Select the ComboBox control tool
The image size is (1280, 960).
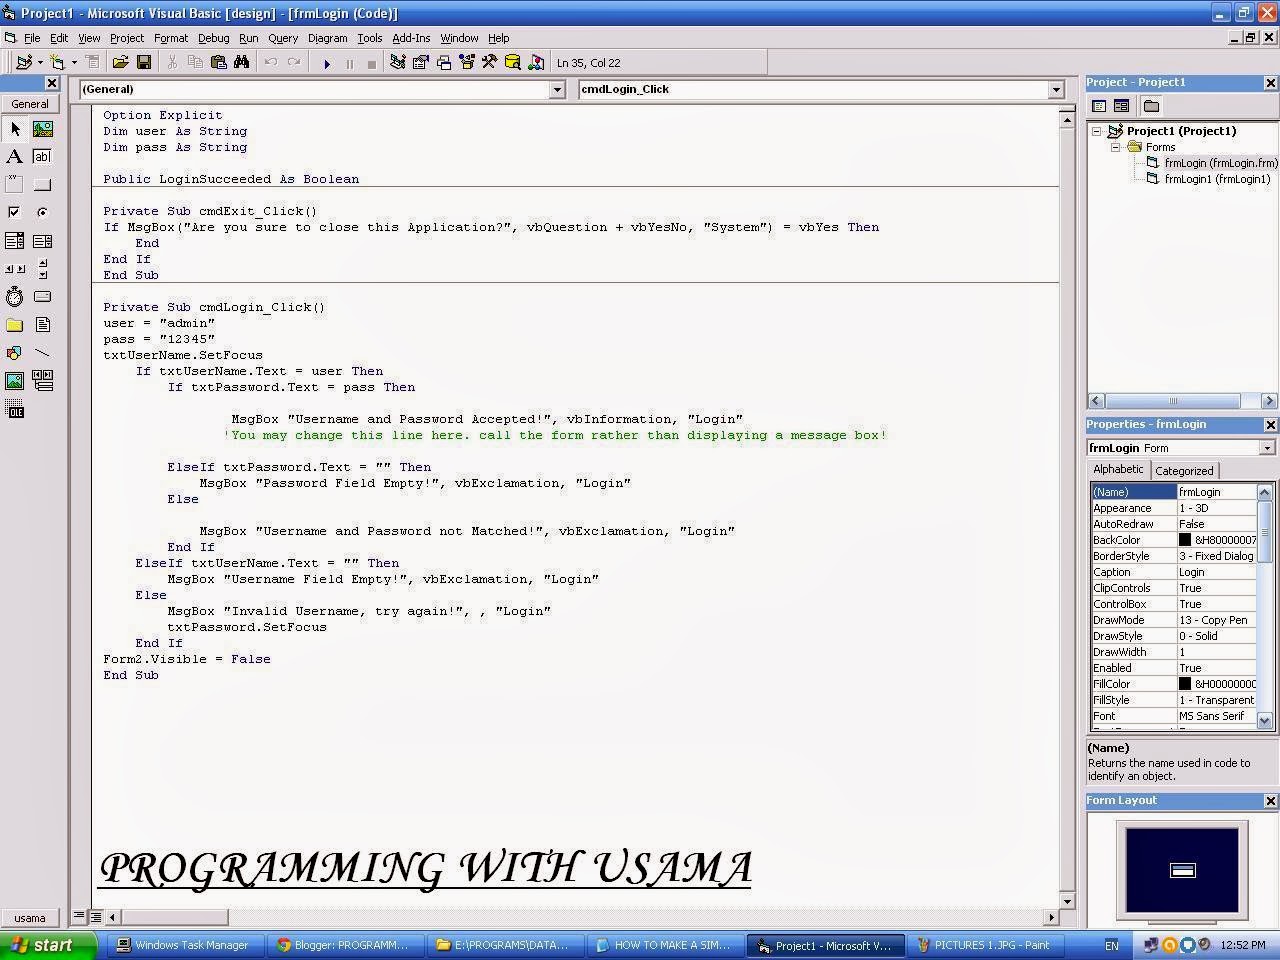tap(14, 241)
